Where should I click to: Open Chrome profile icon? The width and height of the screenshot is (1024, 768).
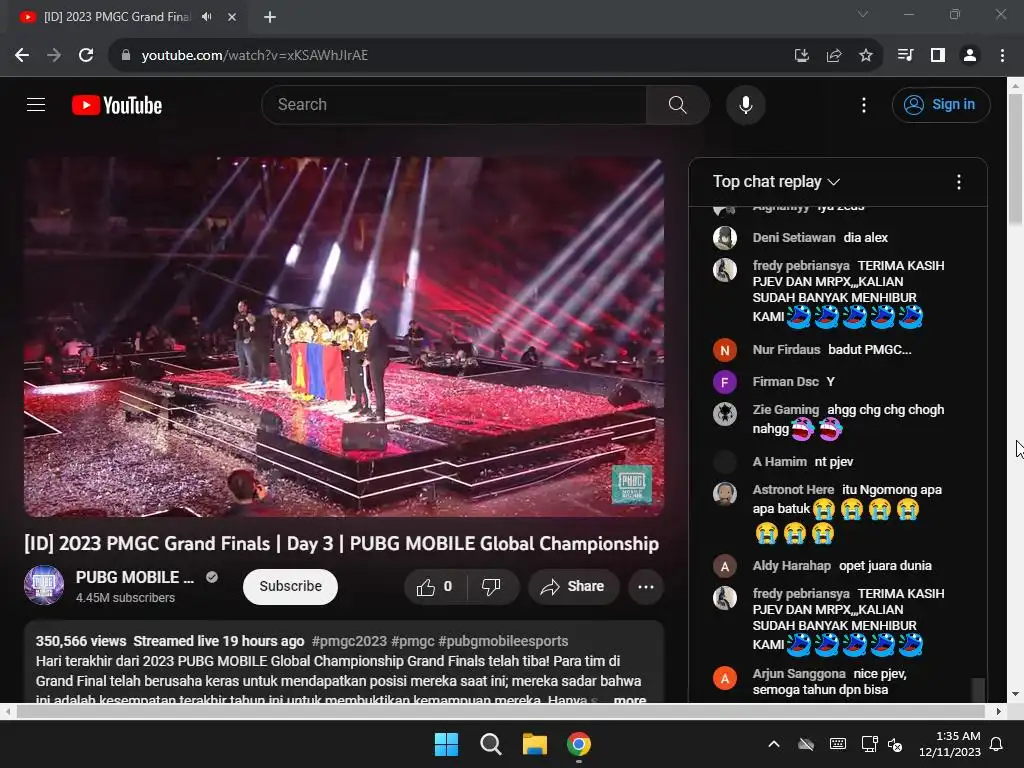click(970, 56)
